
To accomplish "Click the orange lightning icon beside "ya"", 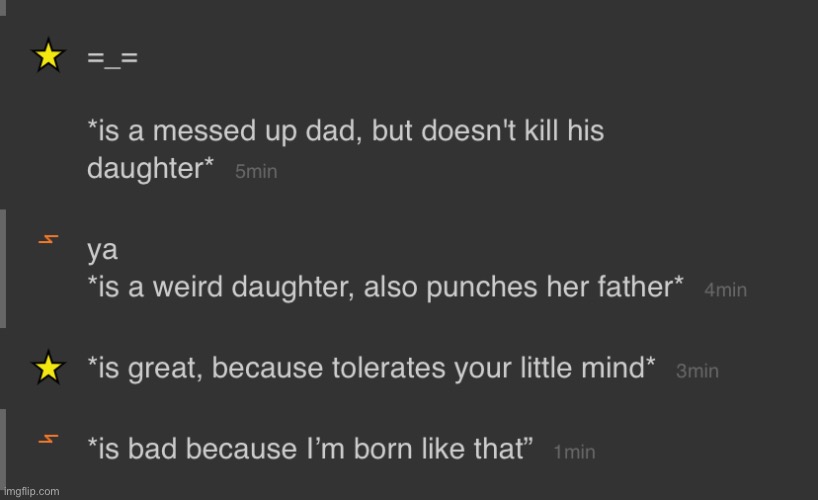I will pyautogui.click(x=48, y=240).
